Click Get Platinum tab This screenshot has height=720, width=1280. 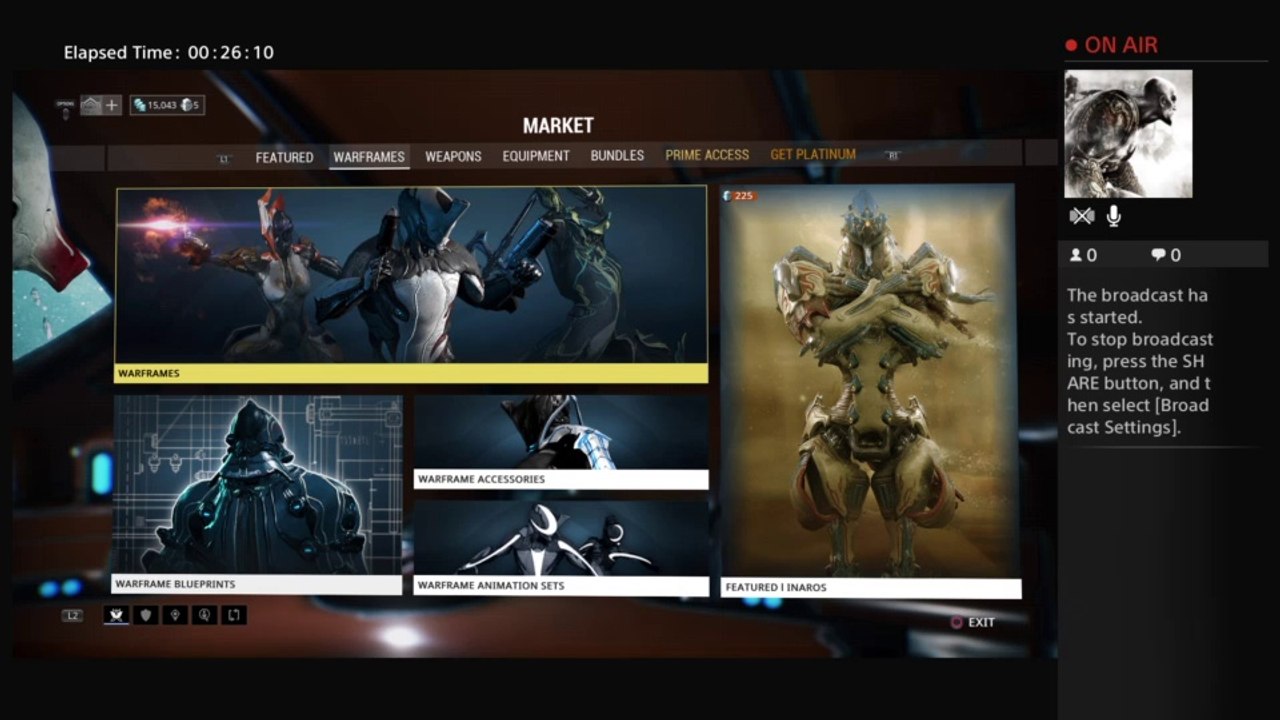813,154
